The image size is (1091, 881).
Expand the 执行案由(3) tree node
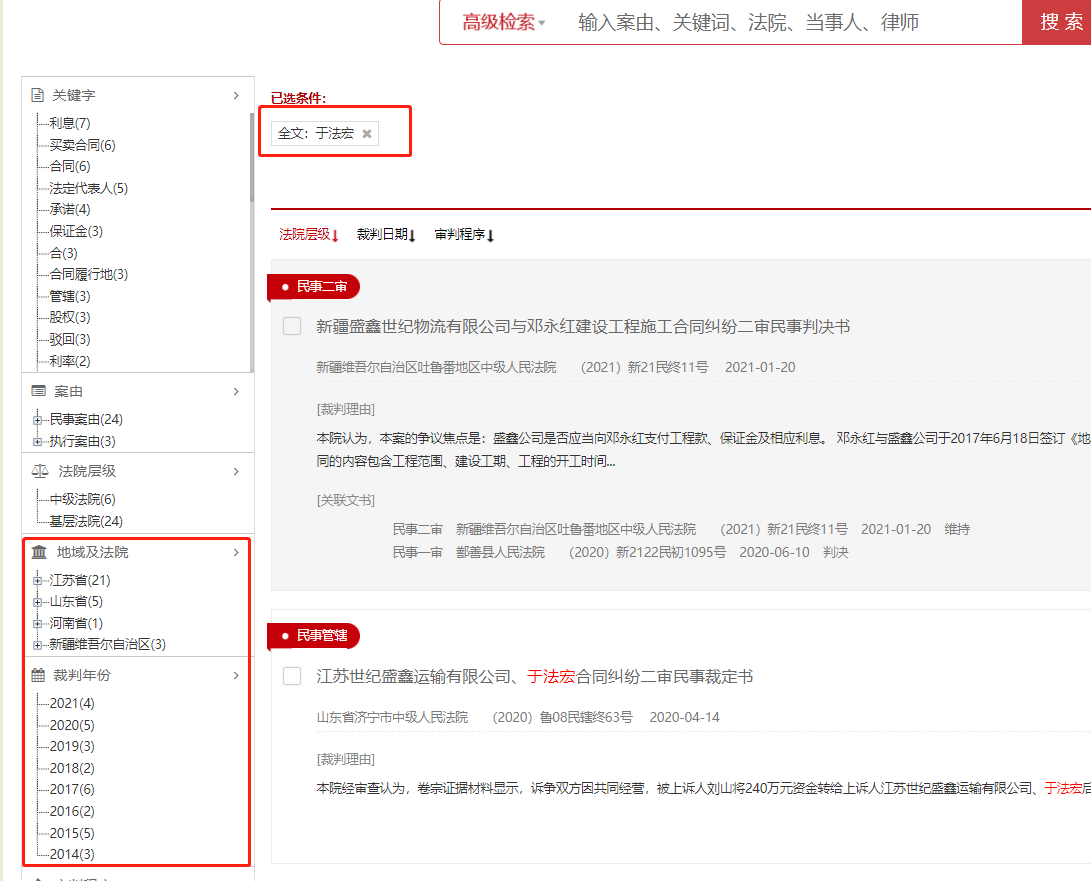[x=38, y=441]
